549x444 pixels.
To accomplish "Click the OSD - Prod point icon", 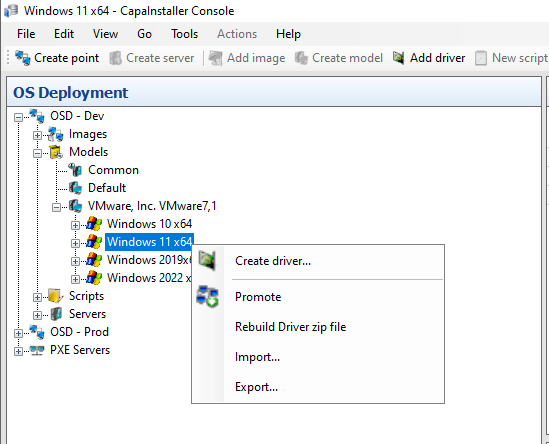I will 37,332.
